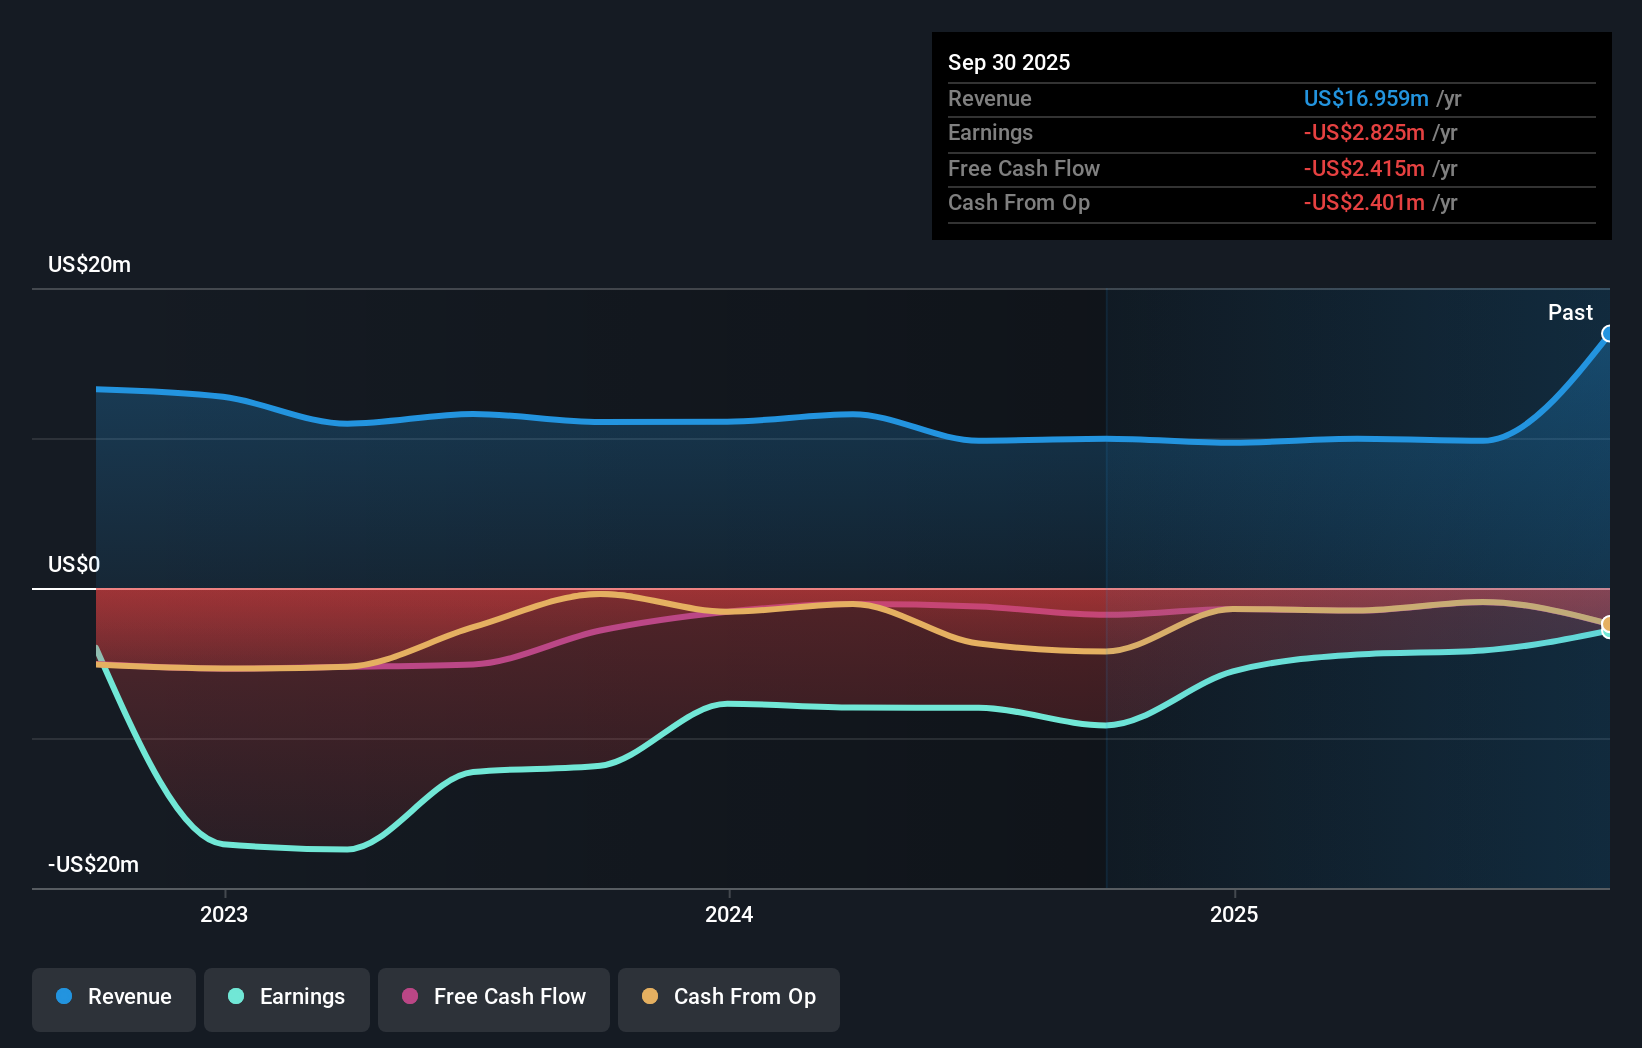
Task: Click the US$20m y-axis label
Action: pyautogui.click(x=89, y=264)
